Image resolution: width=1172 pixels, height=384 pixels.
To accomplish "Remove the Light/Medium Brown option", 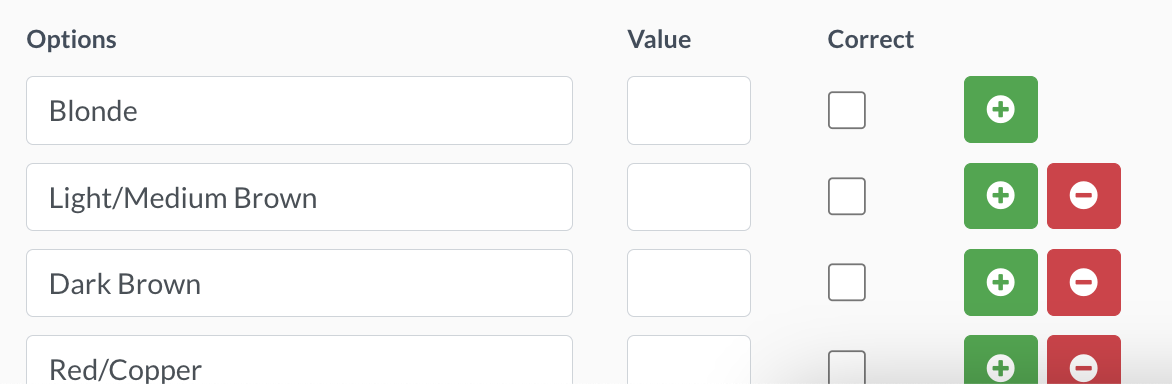I will (x=1083, y=196).
